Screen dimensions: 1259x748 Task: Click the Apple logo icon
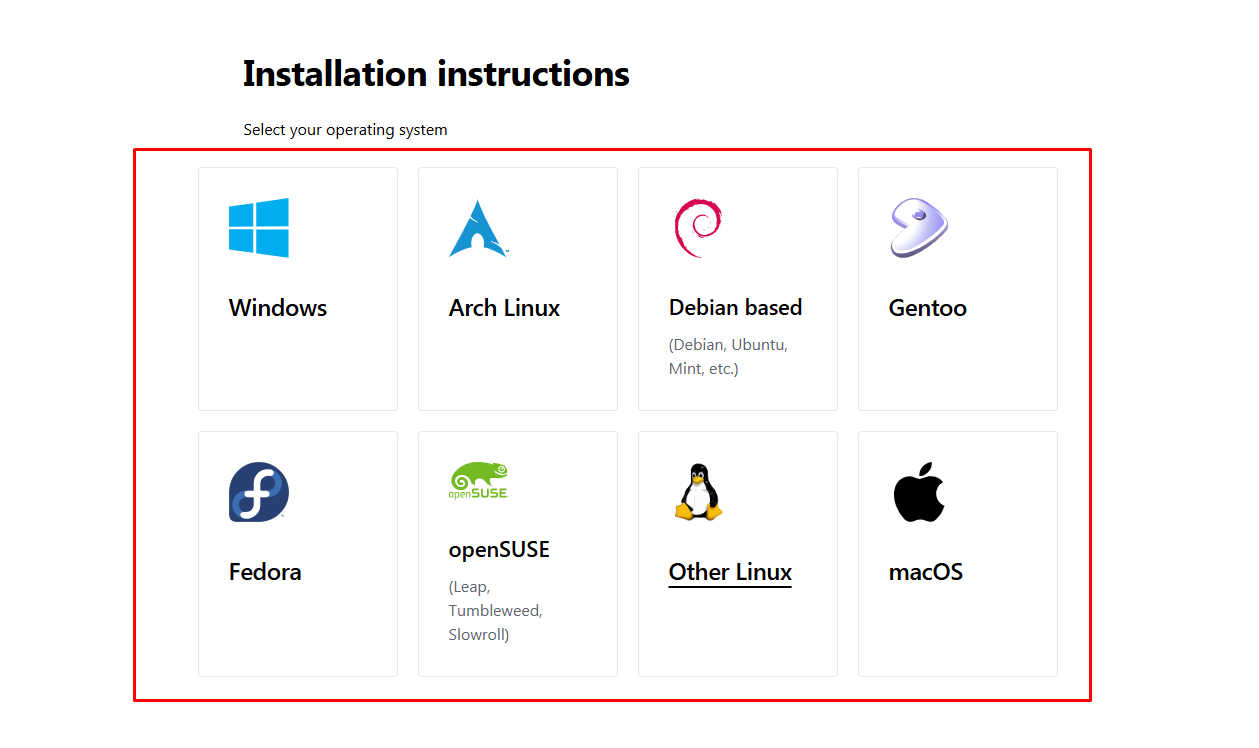pos(918,492)
